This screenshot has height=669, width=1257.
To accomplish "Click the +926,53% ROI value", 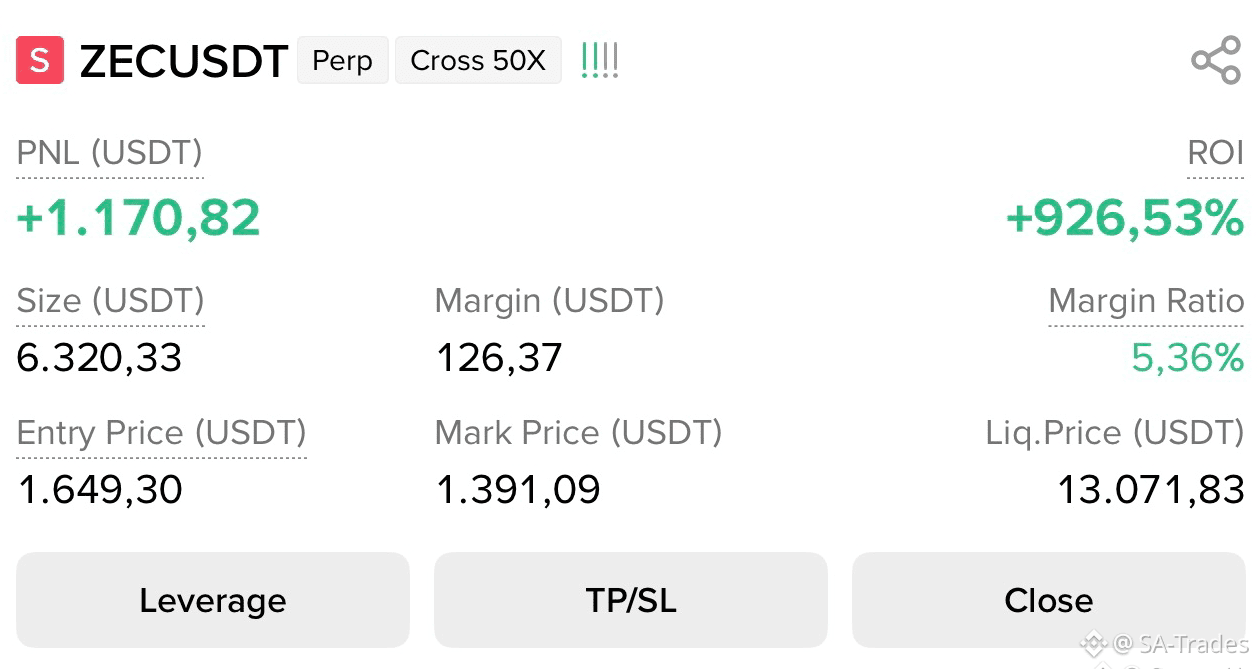I will pyautogui.click(x=1125, y=218).
